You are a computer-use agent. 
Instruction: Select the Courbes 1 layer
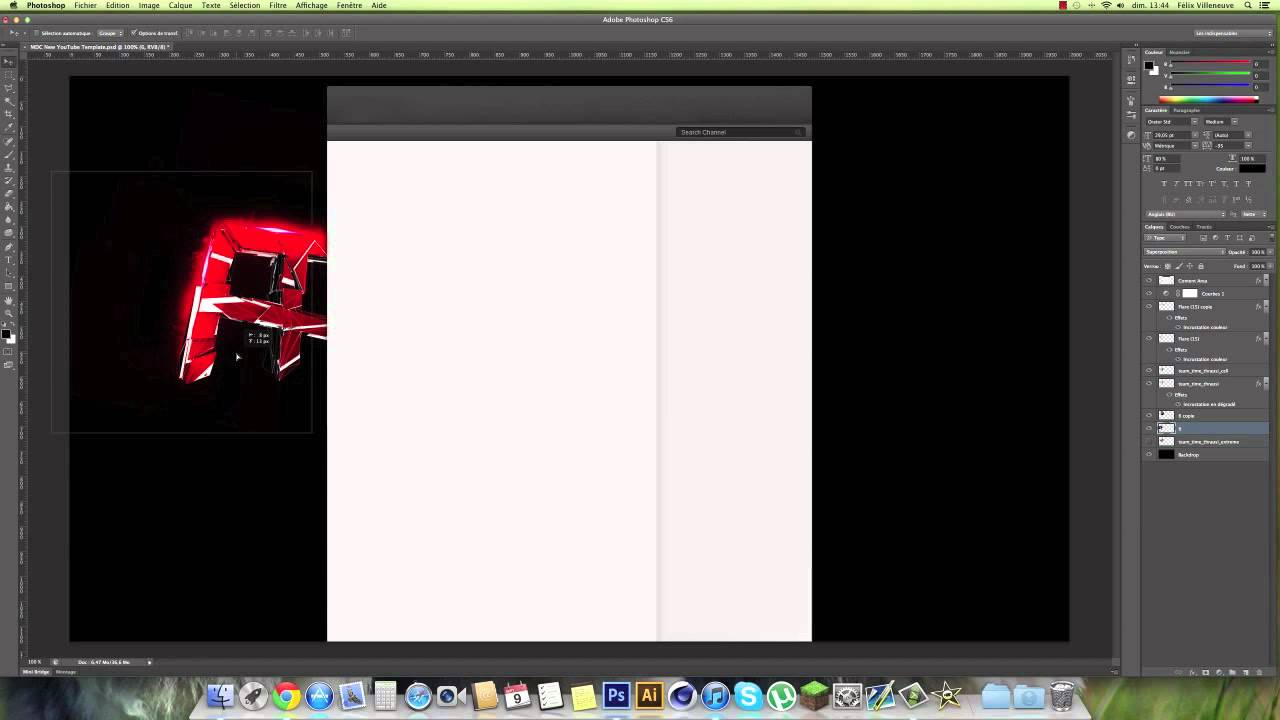click(x=1208, y=293)
